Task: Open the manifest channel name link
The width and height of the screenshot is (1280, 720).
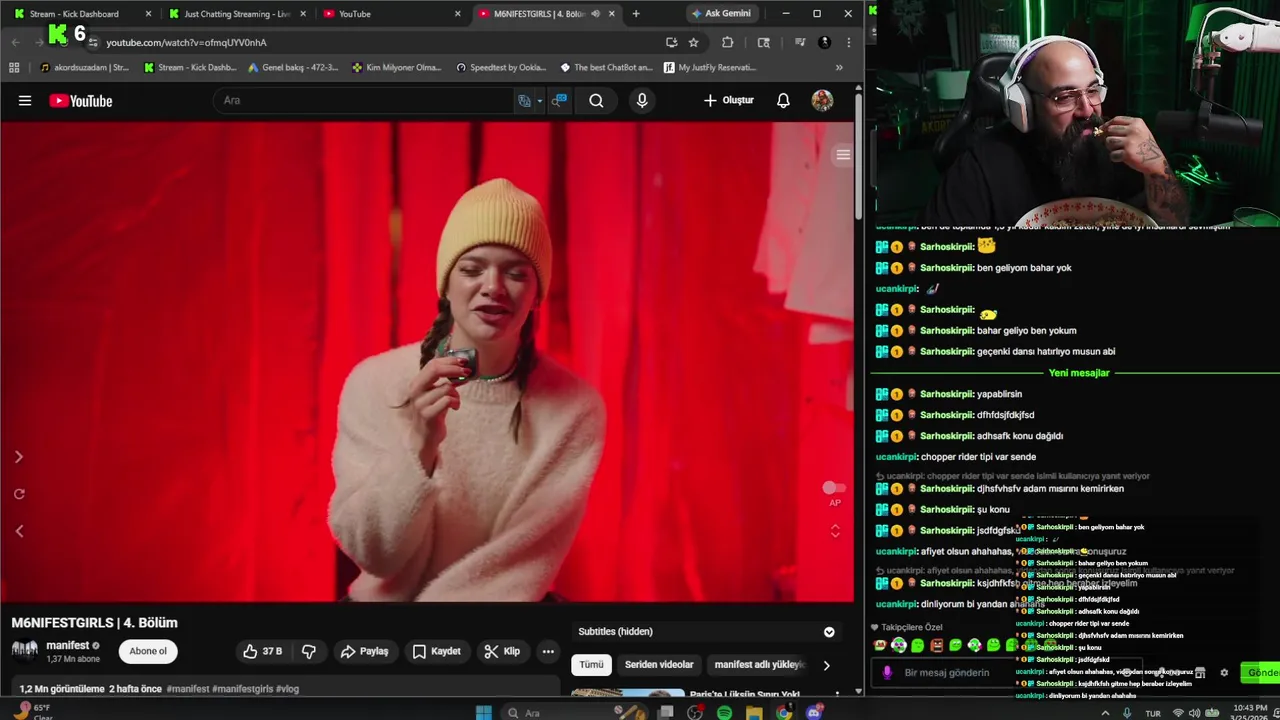Action: click(x=68, y=645)
